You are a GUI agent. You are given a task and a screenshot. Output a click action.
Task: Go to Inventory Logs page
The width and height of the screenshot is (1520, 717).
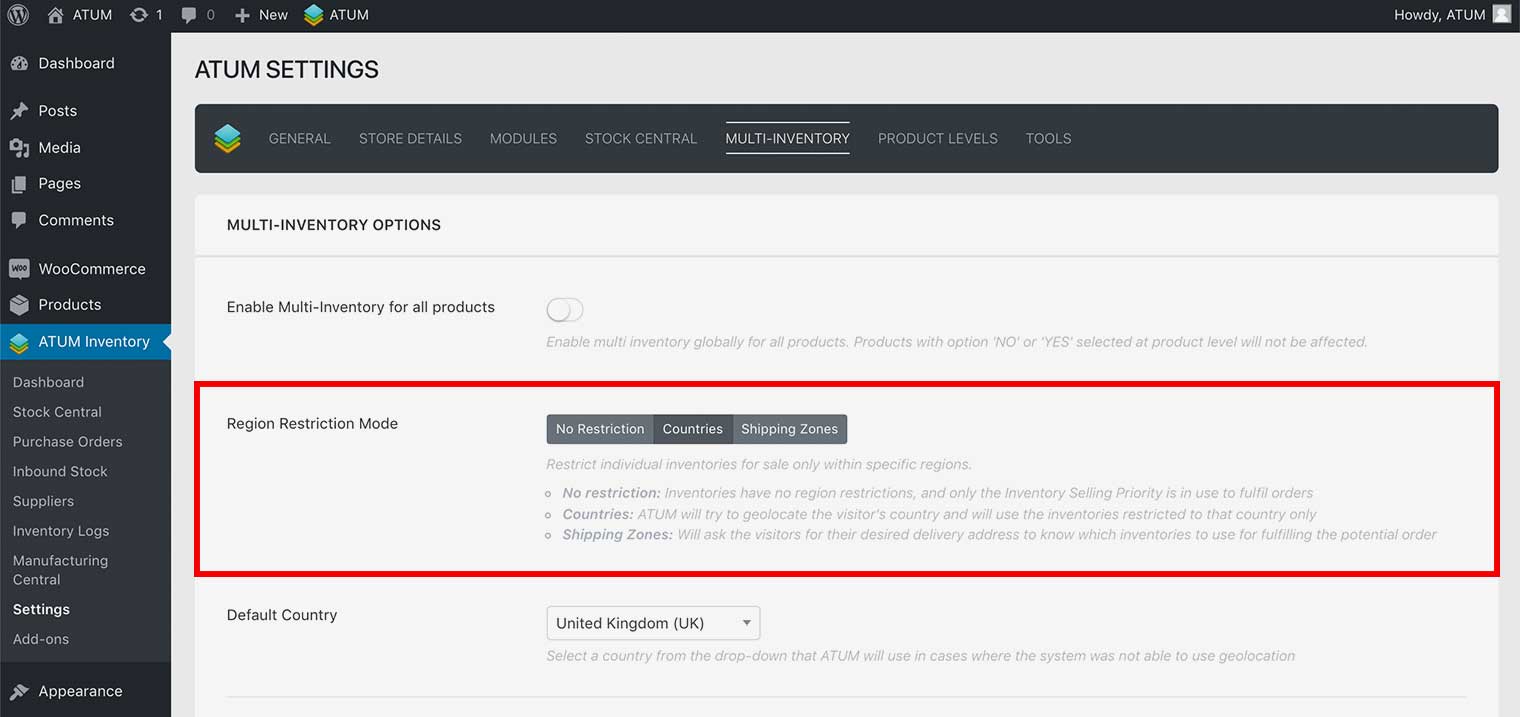point(61,531)
